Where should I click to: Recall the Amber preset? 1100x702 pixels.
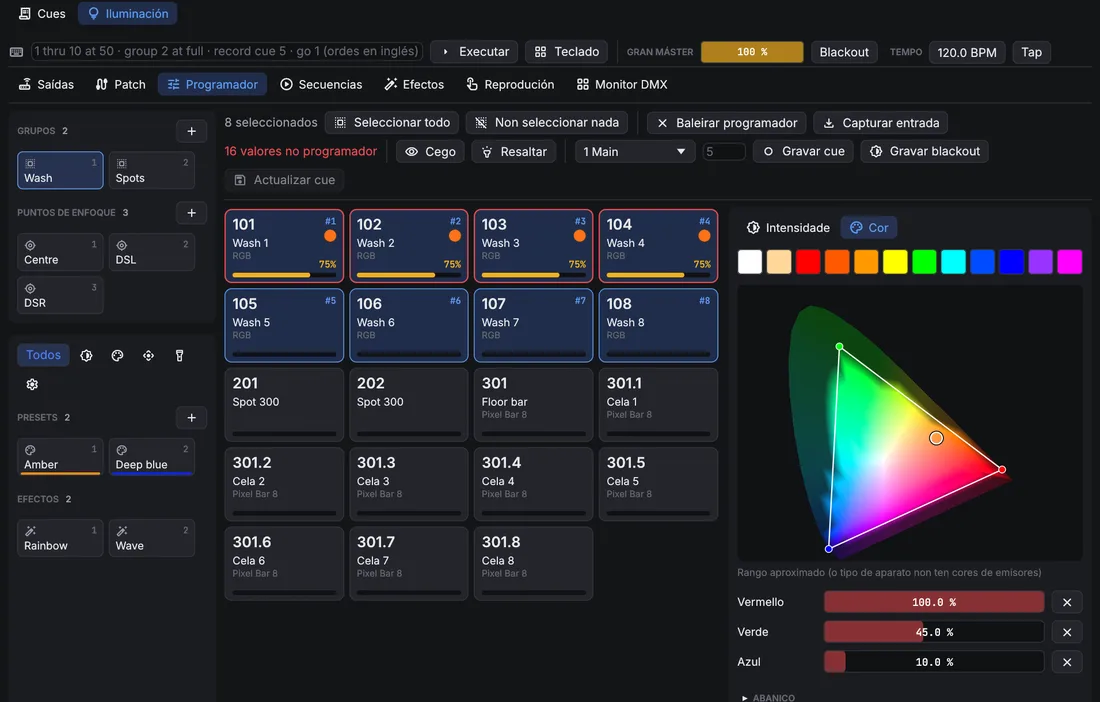(60, 457)
